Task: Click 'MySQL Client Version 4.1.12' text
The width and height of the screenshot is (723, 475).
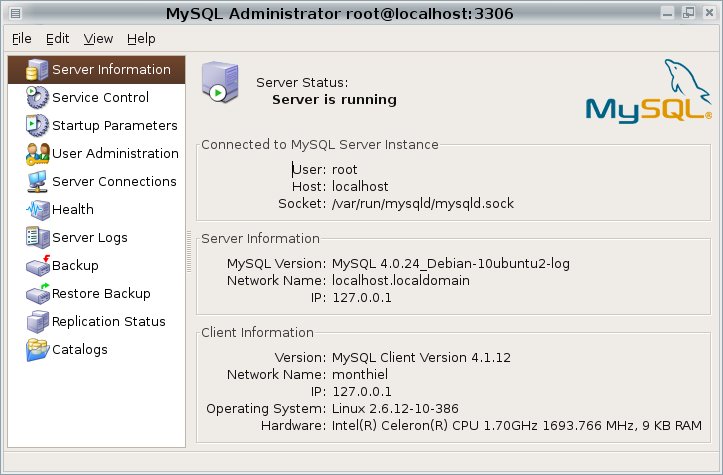Action: click(x=421, y=358)
